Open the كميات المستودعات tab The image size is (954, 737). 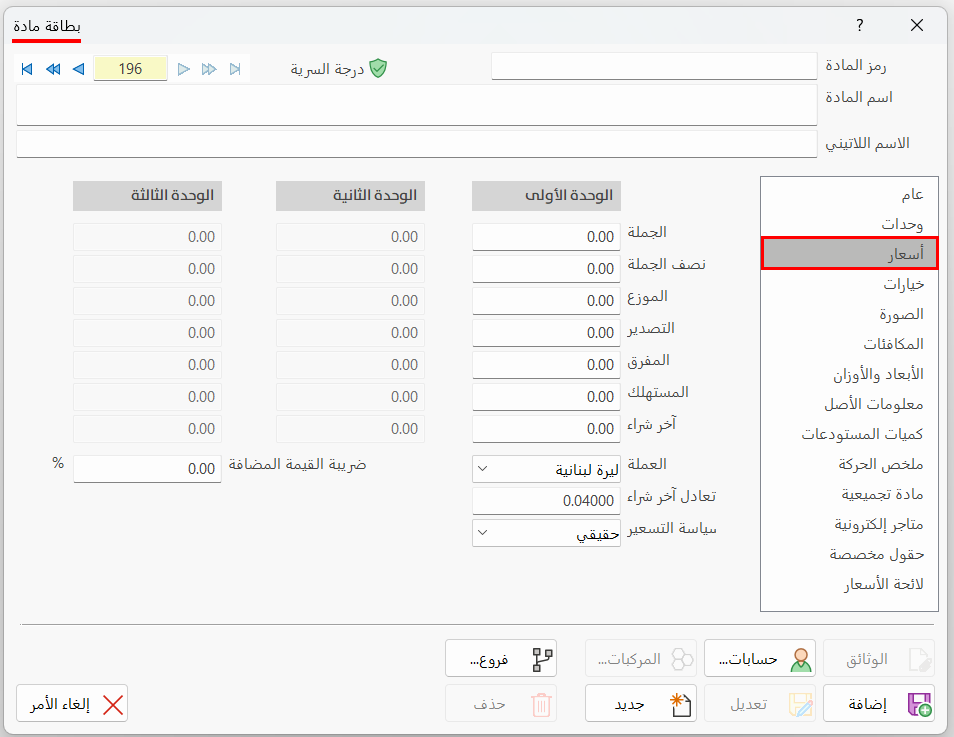pos(849,433)
